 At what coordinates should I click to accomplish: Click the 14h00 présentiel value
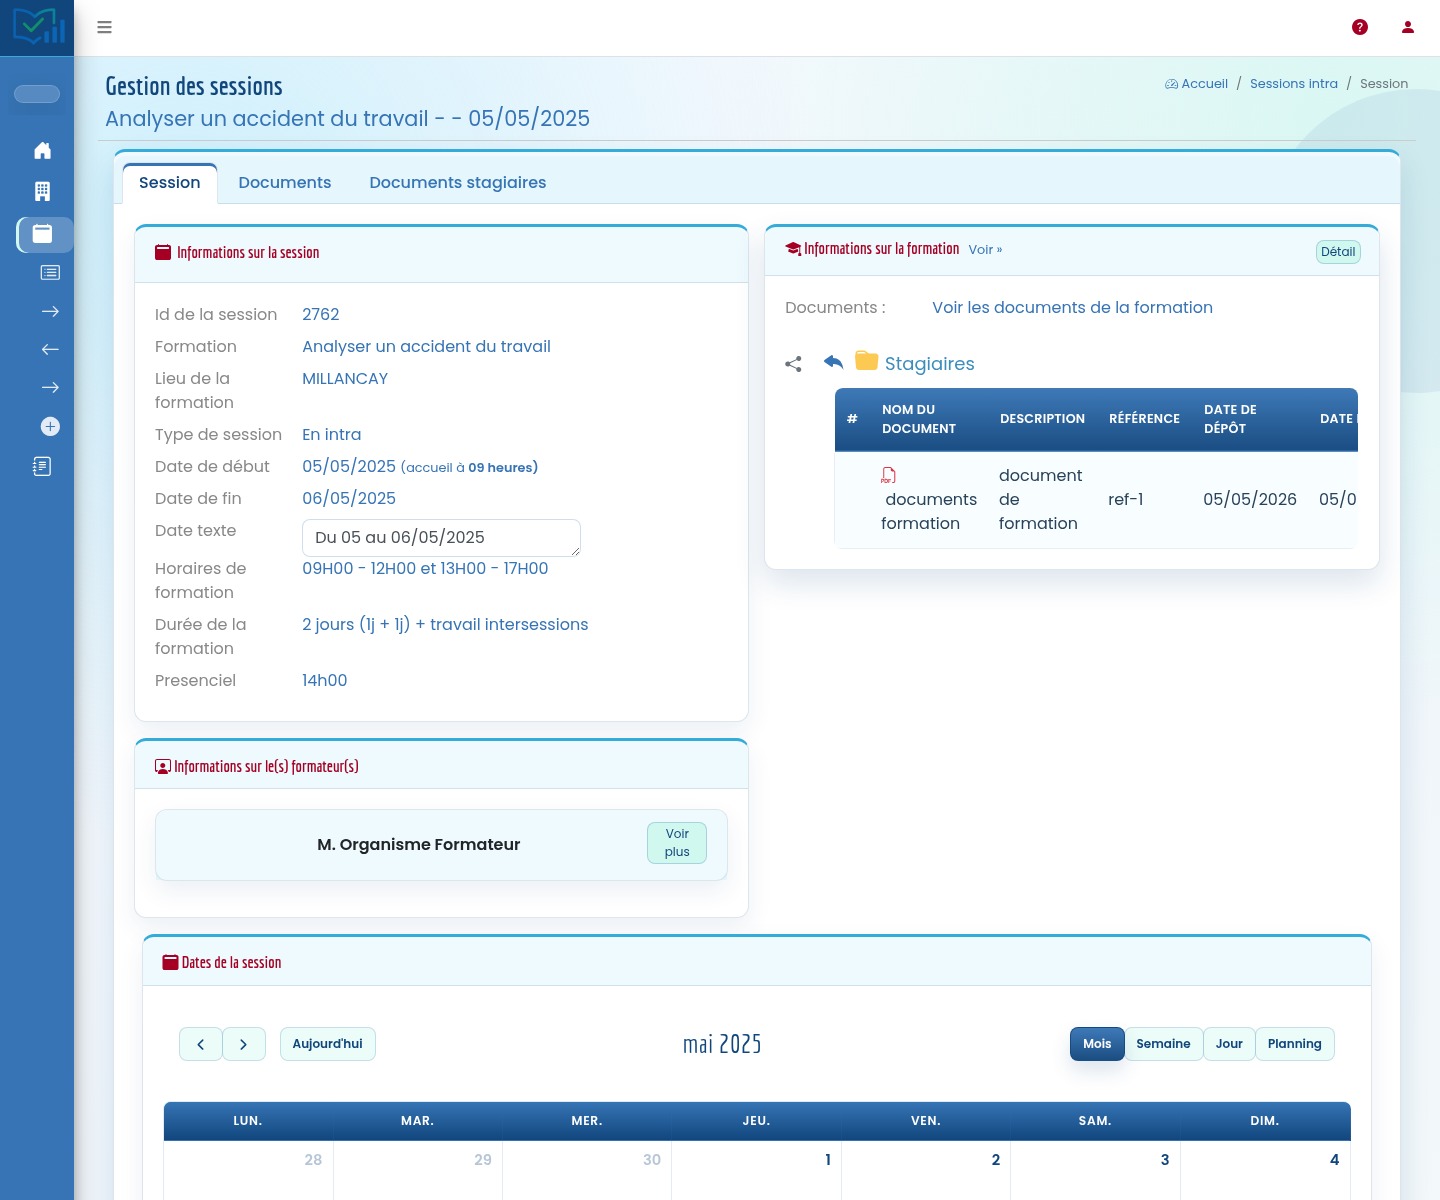325,681
